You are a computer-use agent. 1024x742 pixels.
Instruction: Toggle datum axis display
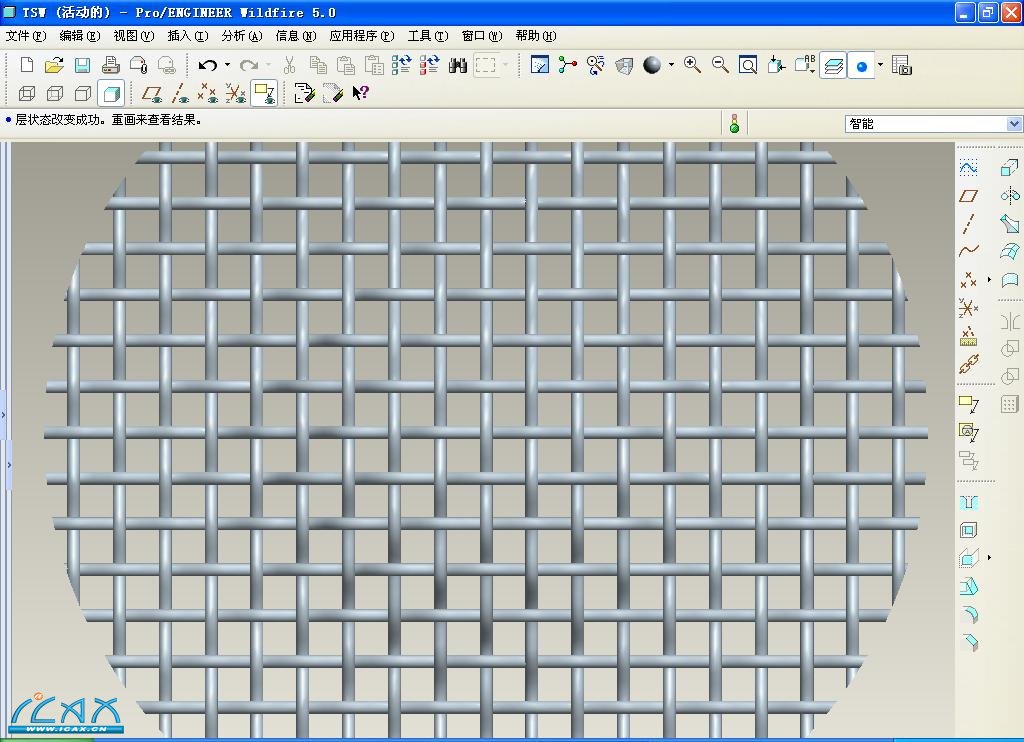pos(180,94)
